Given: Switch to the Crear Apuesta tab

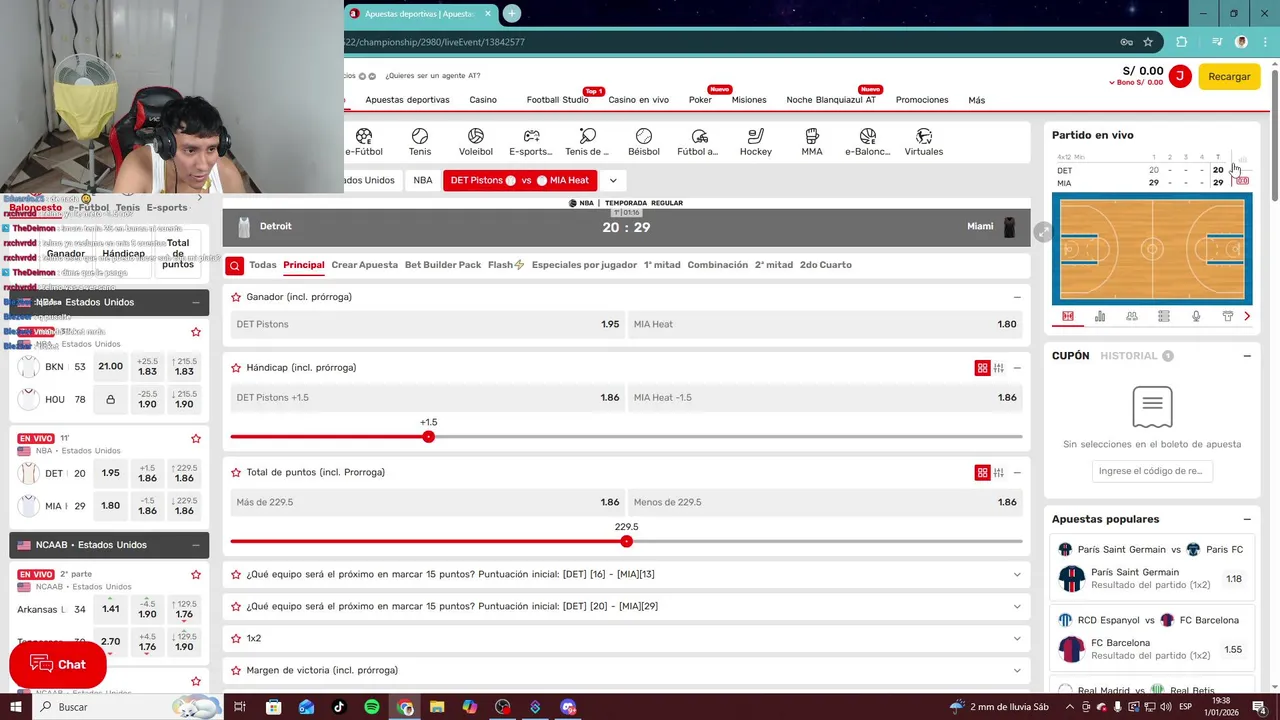Looking at the screenshot, I should (365, 265).
